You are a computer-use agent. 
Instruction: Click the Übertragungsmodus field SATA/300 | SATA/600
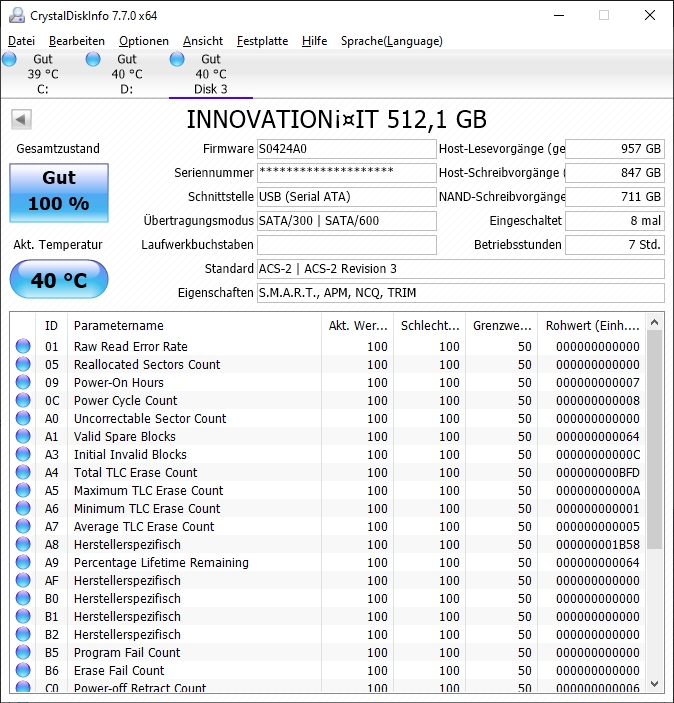tap(346, 221)
